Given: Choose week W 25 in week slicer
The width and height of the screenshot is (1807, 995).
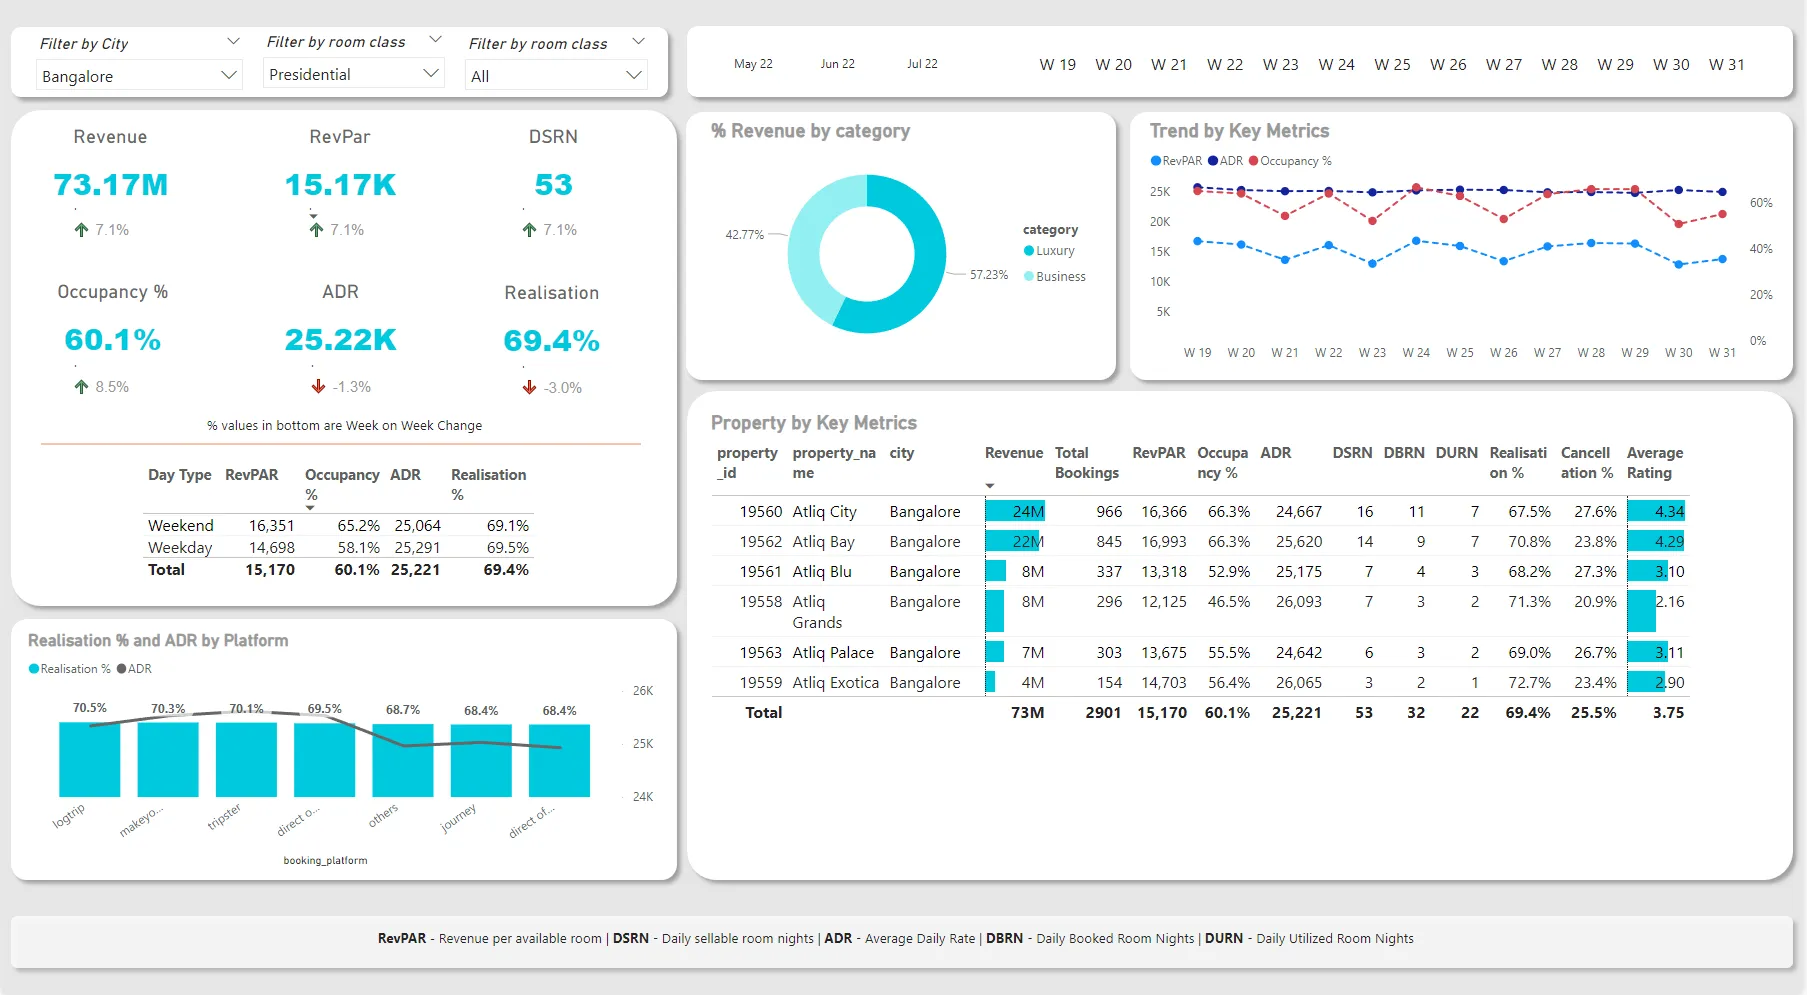Looking at the screenshot, I should (x=1392, y=65).
